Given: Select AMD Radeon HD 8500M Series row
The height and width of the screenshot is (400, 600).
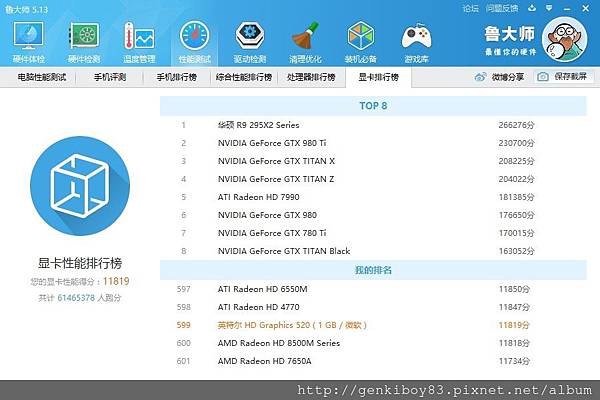Looking at the screenshot, I should coord(373,343).
